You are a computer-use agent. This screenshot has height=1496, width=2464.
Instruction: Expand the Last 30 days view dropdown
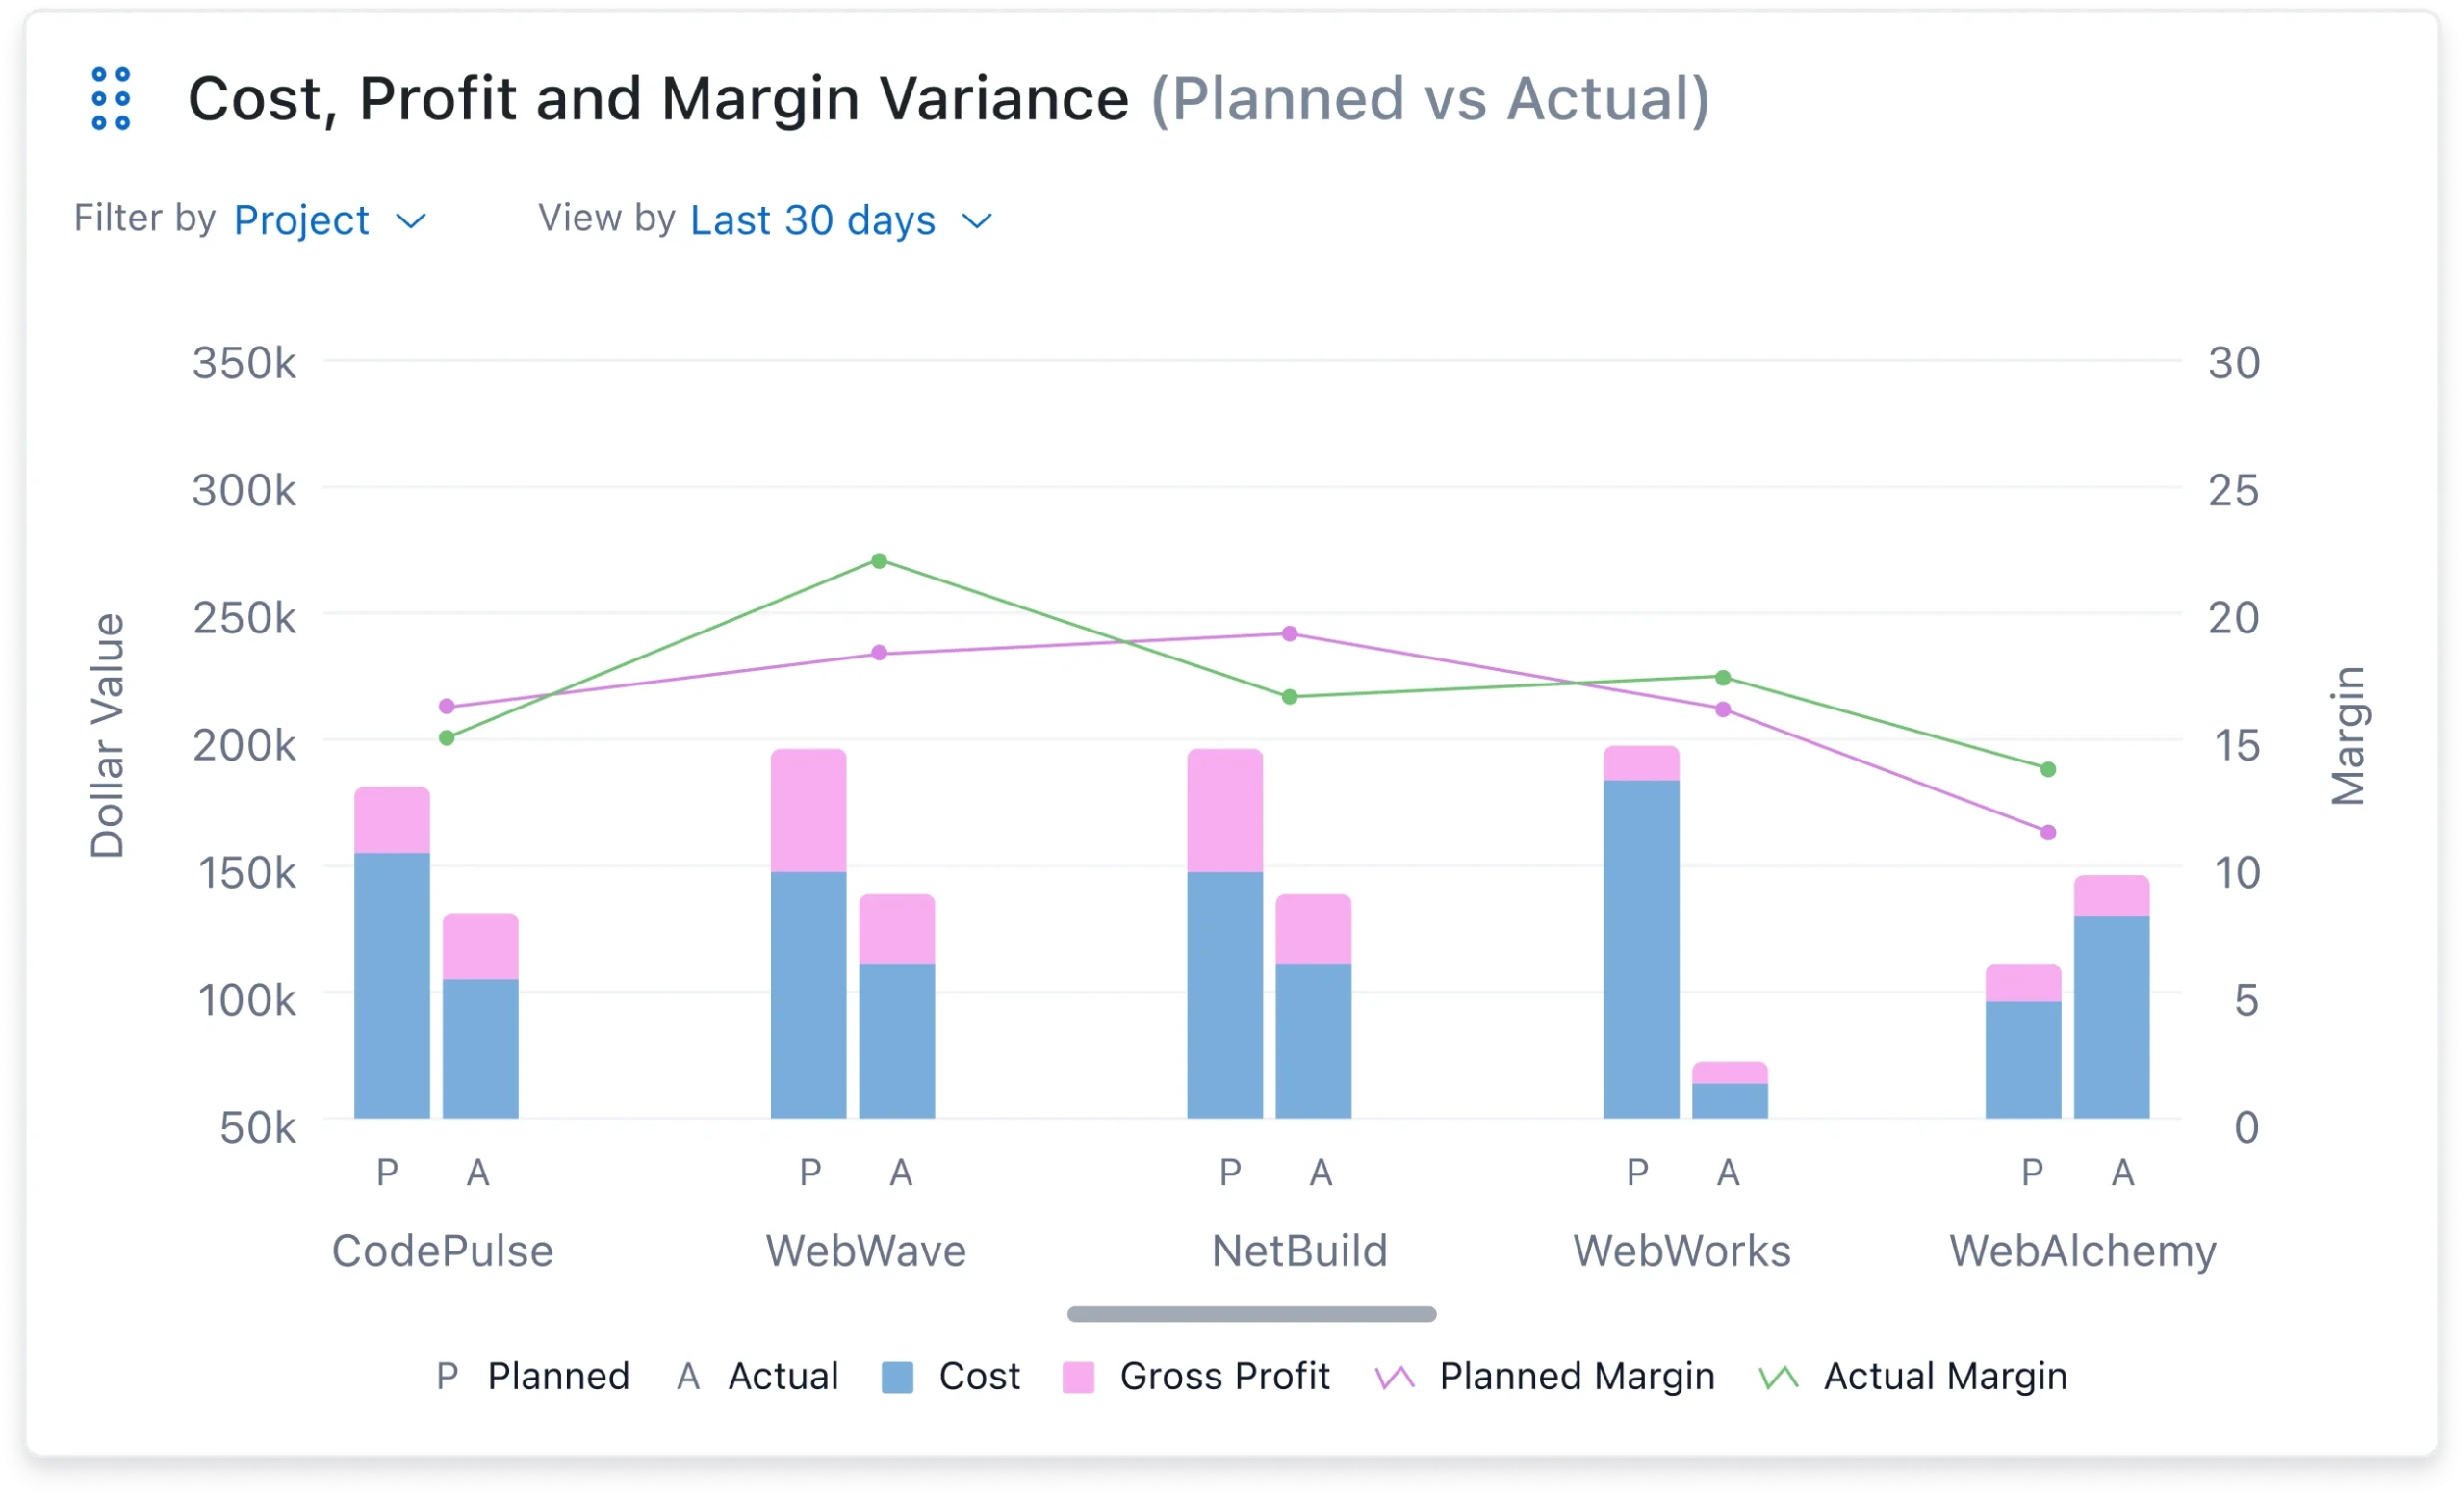(x=812, y=220)
